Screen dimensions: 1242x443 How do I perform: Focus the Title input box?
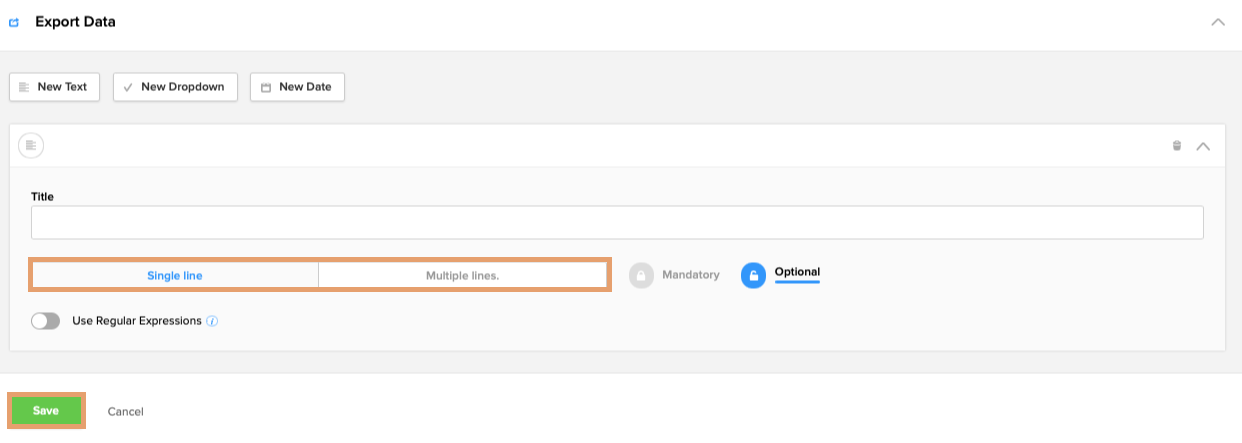[x=616, y=223]
